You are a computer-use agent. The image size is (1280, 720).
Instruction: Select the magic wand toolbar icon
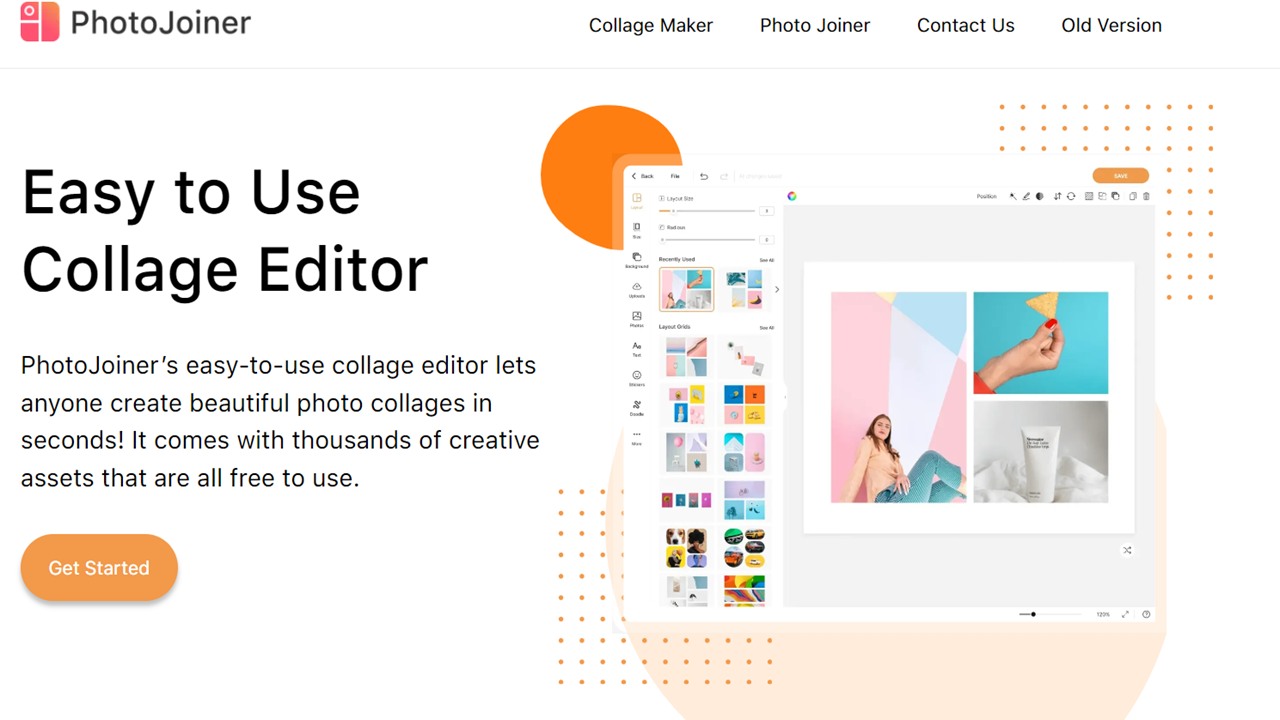coord(1013,196)
